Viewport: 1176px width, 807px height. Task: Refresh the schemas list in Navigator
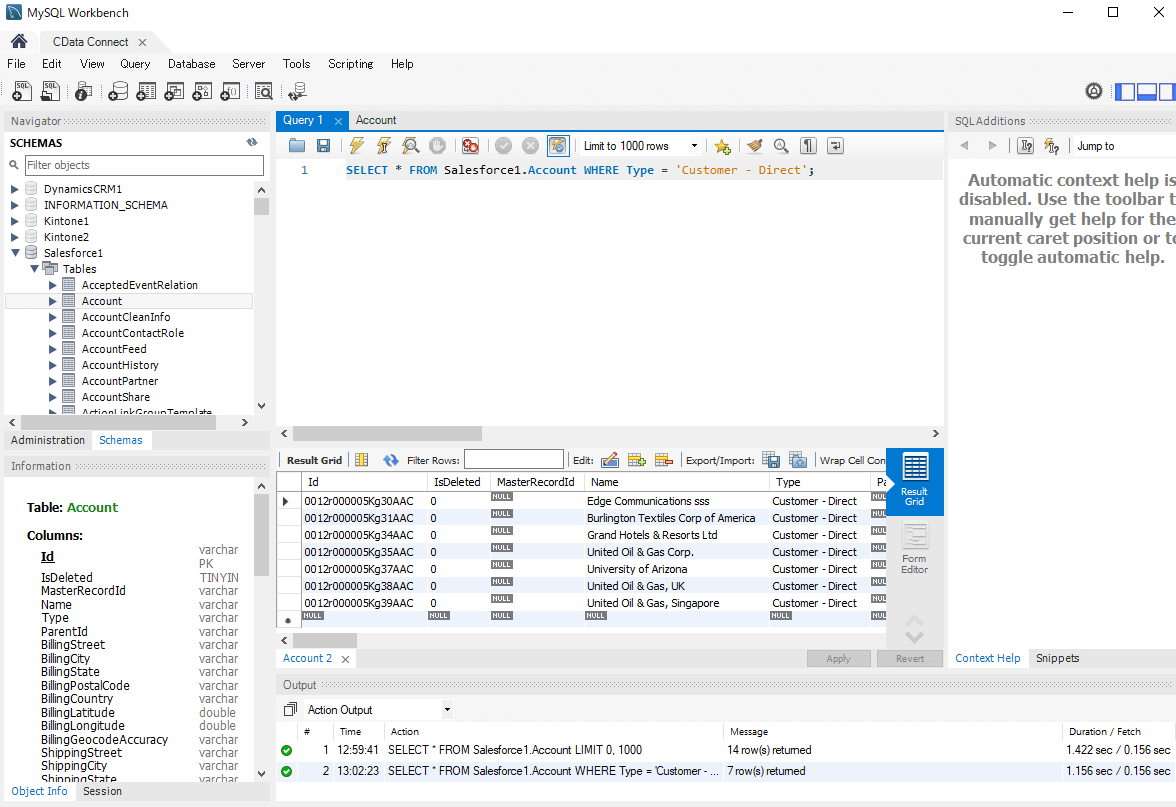(252, 143)
